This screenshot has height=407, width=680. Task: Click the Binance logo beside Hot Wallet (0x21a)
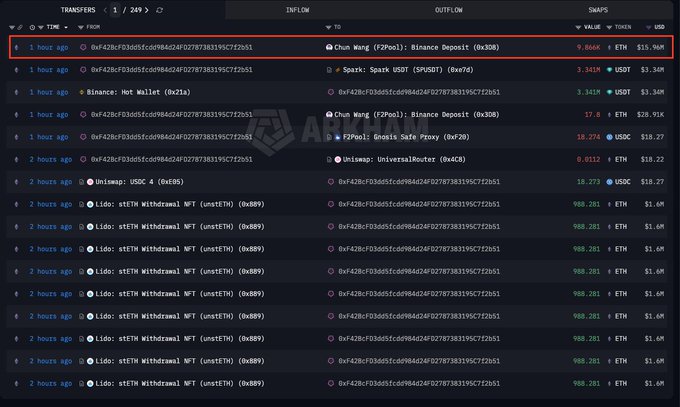(x=82, y=92)
